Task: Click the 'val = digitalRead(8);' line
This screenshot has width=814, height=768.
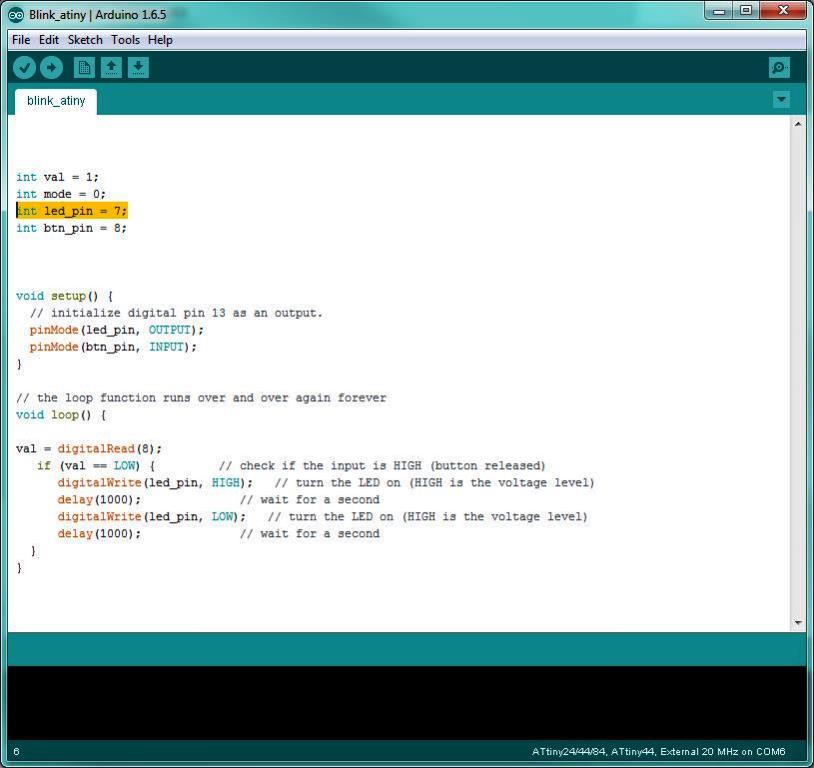Action: 89,449
